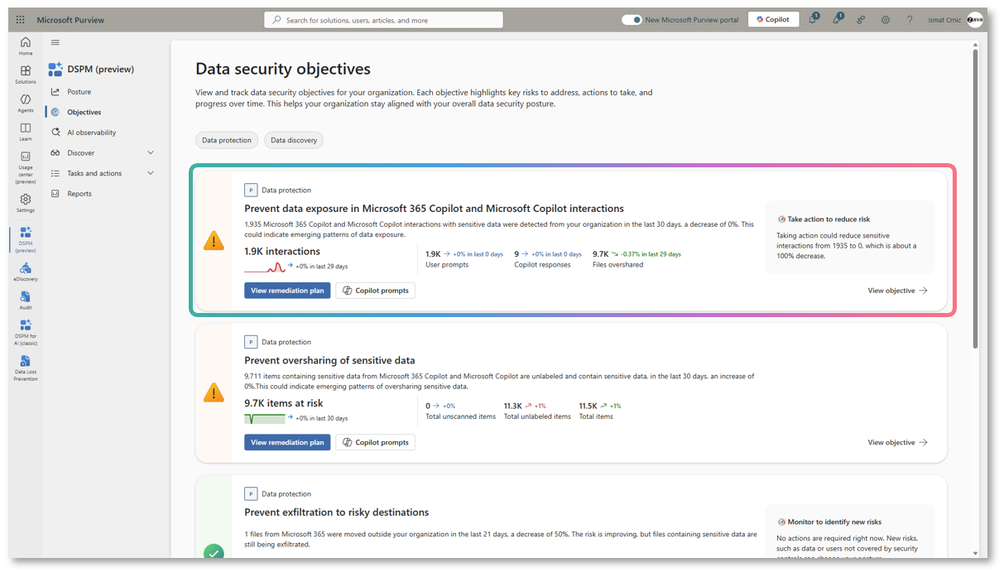Open View objective link for oversharing card
999x573 pixels.
point(897,442)
